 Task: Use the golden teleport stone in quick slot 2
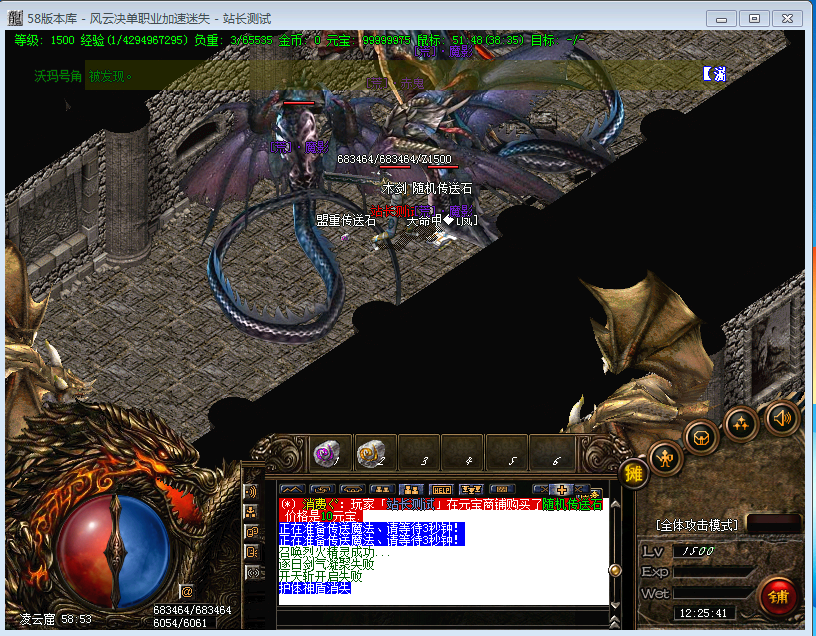(x=374, y=453)
